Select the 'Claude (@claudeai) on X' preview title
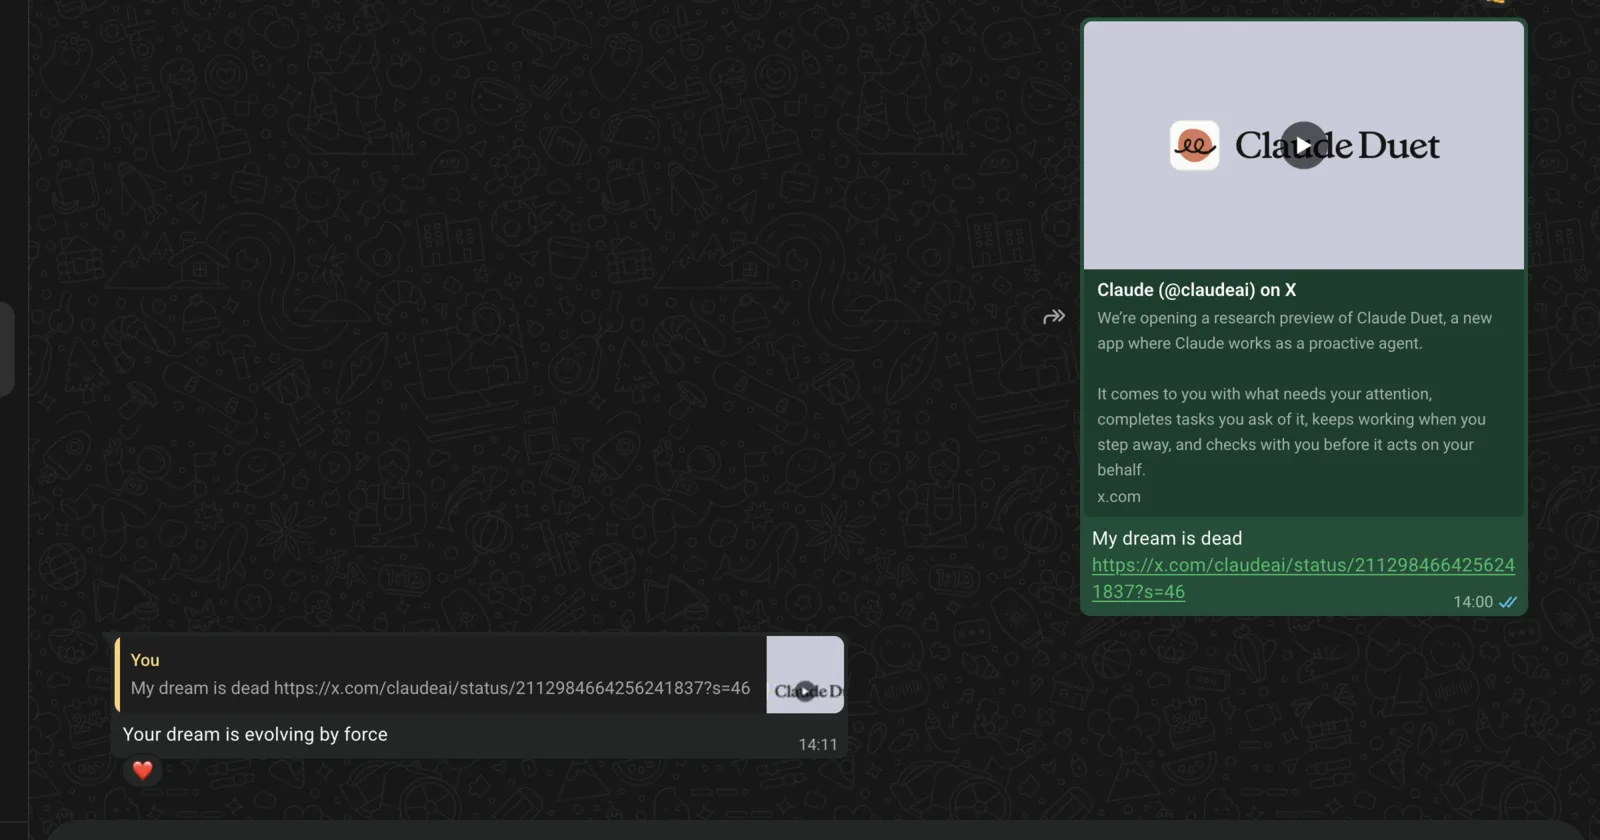Screen dimensions: 1600x840 coord(1196,290)
